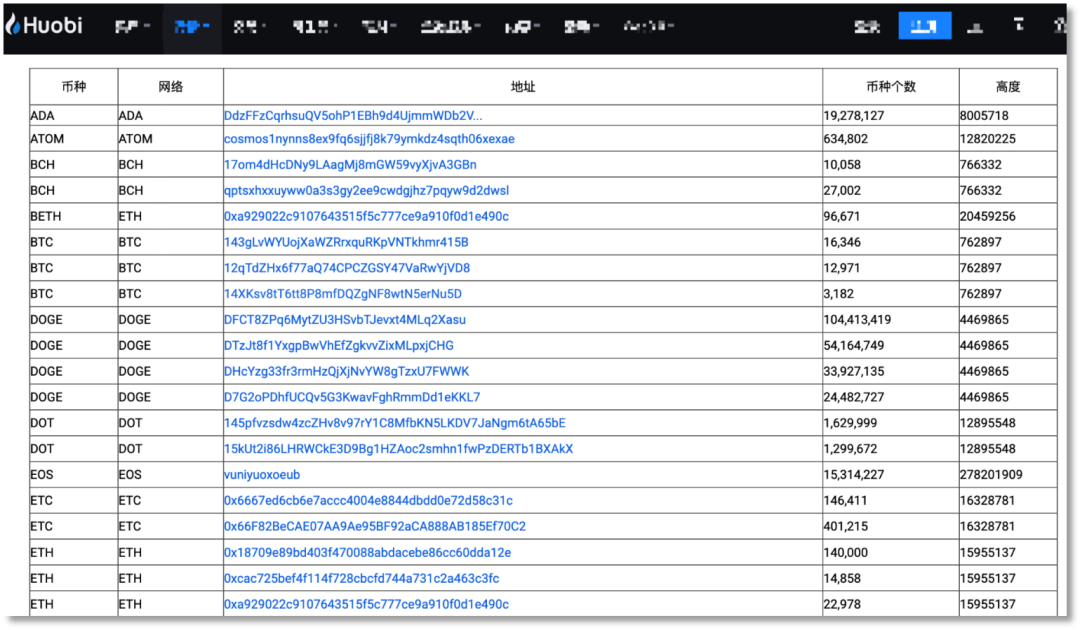Select the EOS amount 15,314,227
The image size is (1080, 630).
tap(854, 474)
